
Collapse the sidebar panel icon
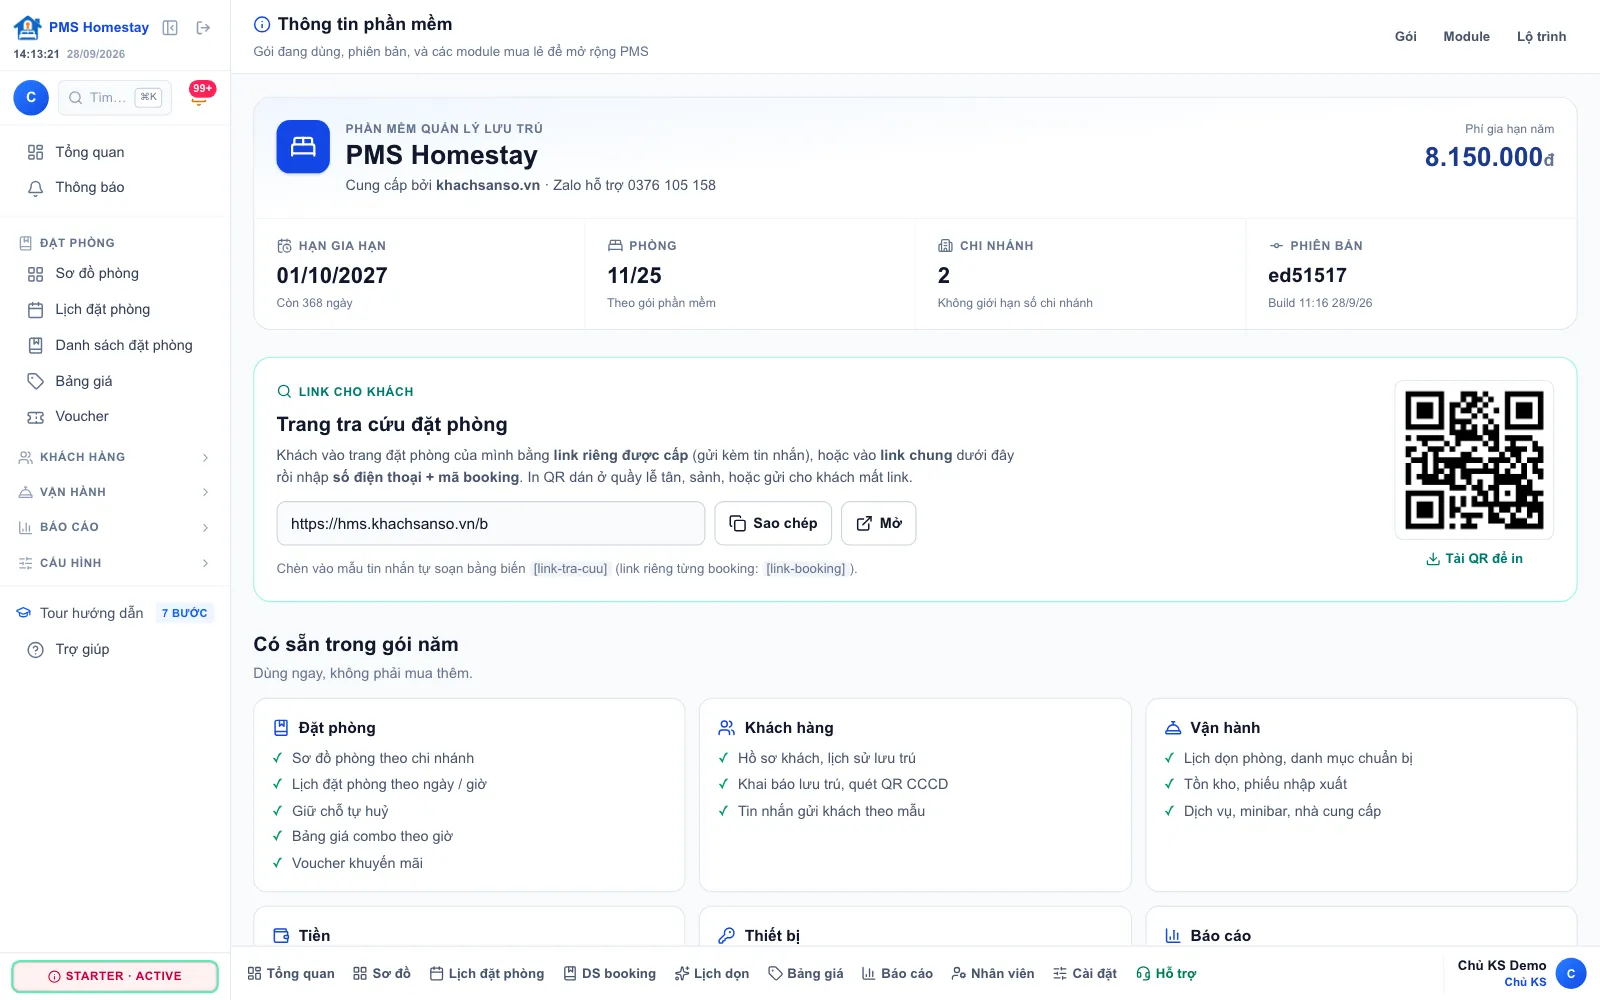click(170, 28)
